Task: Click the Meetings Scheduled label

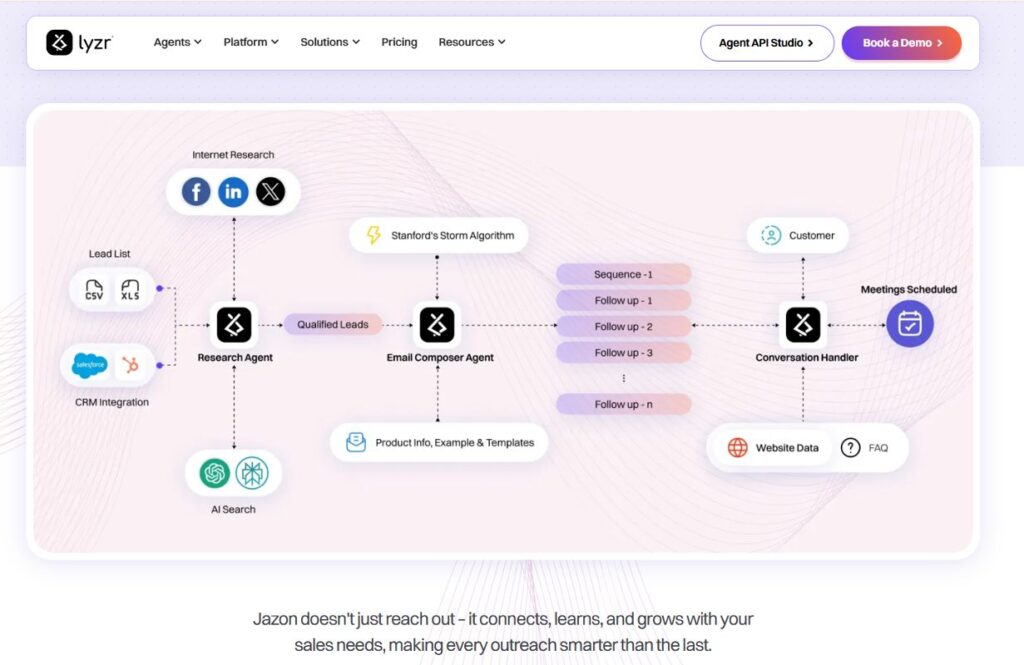Action: (908, 289)
